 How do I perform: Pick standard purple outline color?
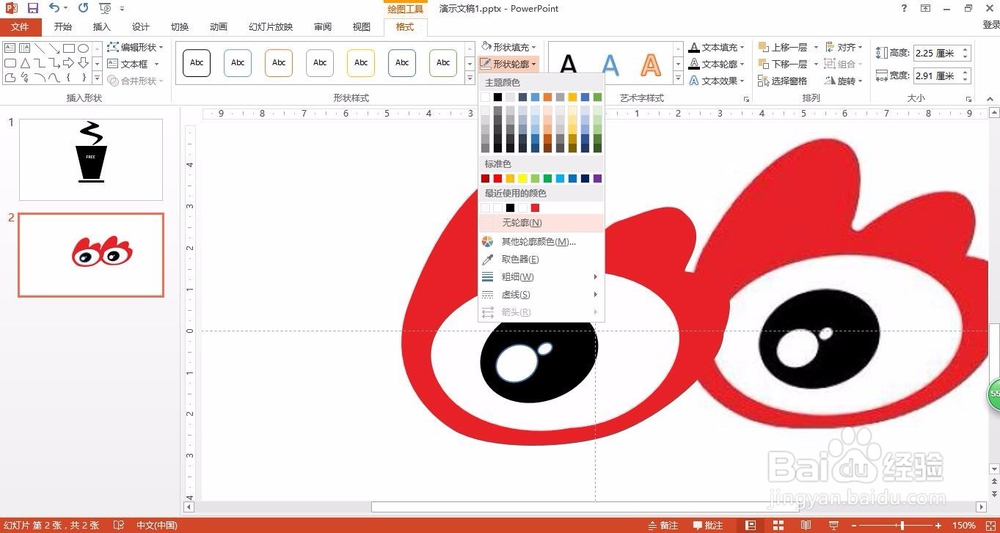coord(598,179)
